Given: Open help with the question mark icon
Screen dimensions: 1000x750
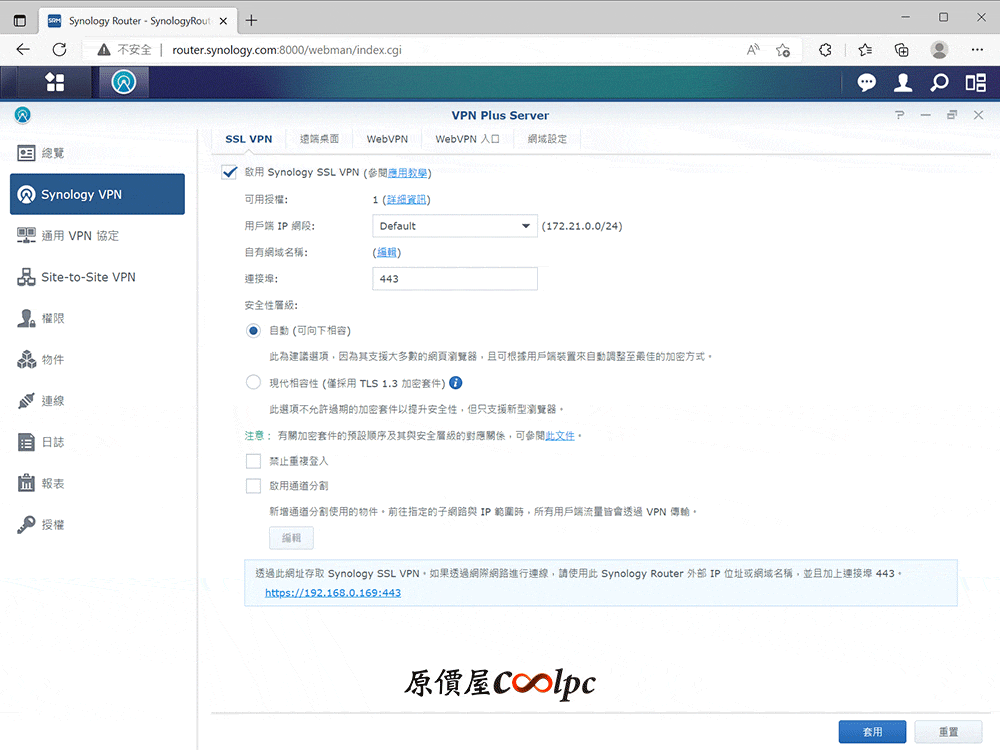Looking at the screenshot, I should pos(899,115).
